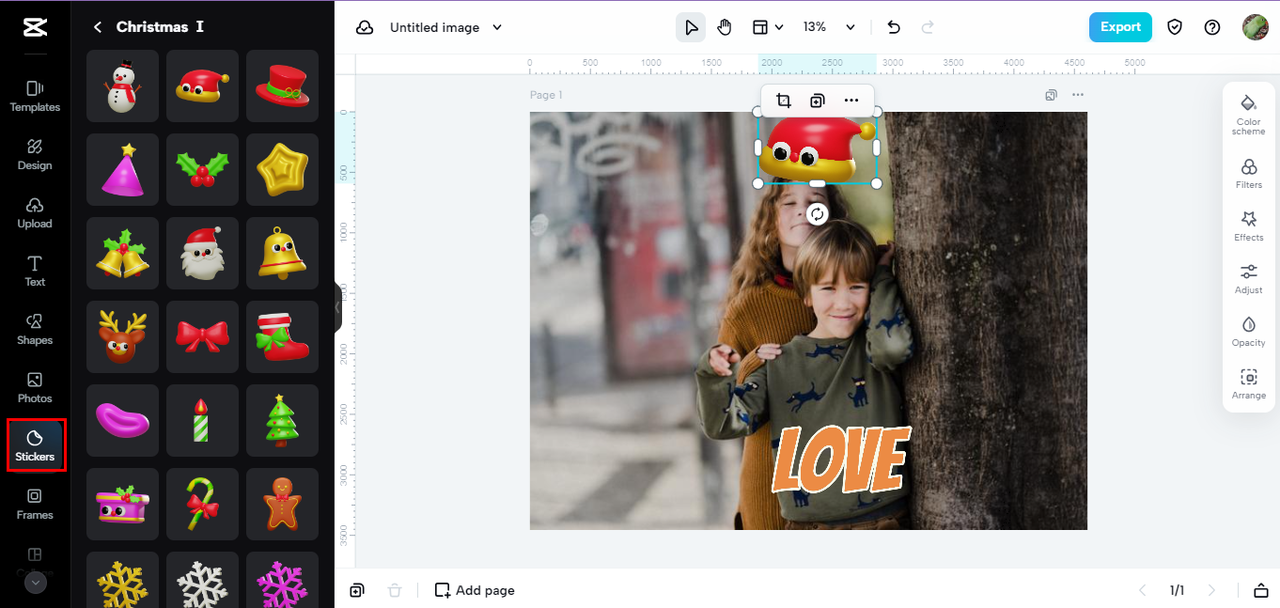Open the Design sidebar panel
Viewport: 1280px width, 608px height.
[35, 155]
